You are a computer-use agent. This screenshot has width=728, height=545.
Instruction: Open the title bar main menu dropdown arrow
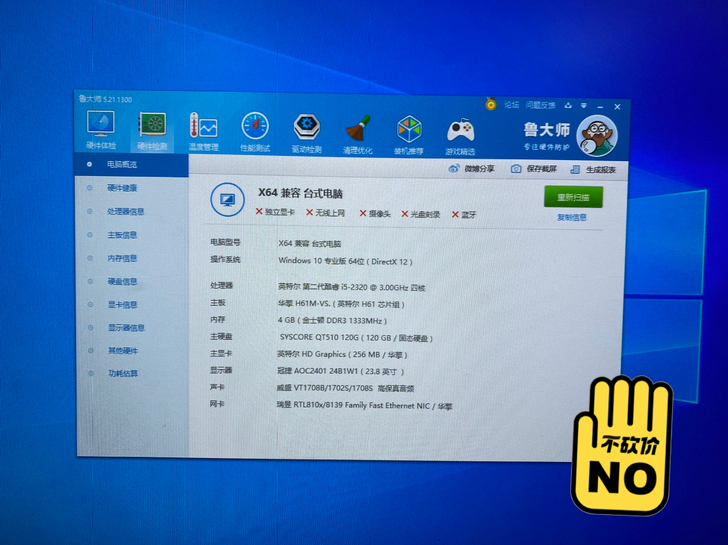pos(584,106)
